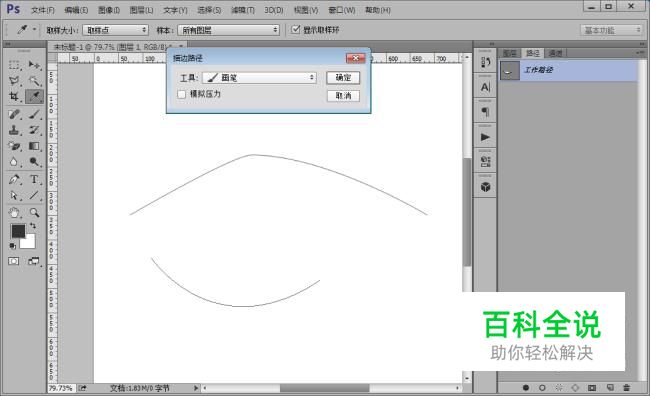
Task: Click 确定 in stroke path dialog
Action: [x=343, y=78]
